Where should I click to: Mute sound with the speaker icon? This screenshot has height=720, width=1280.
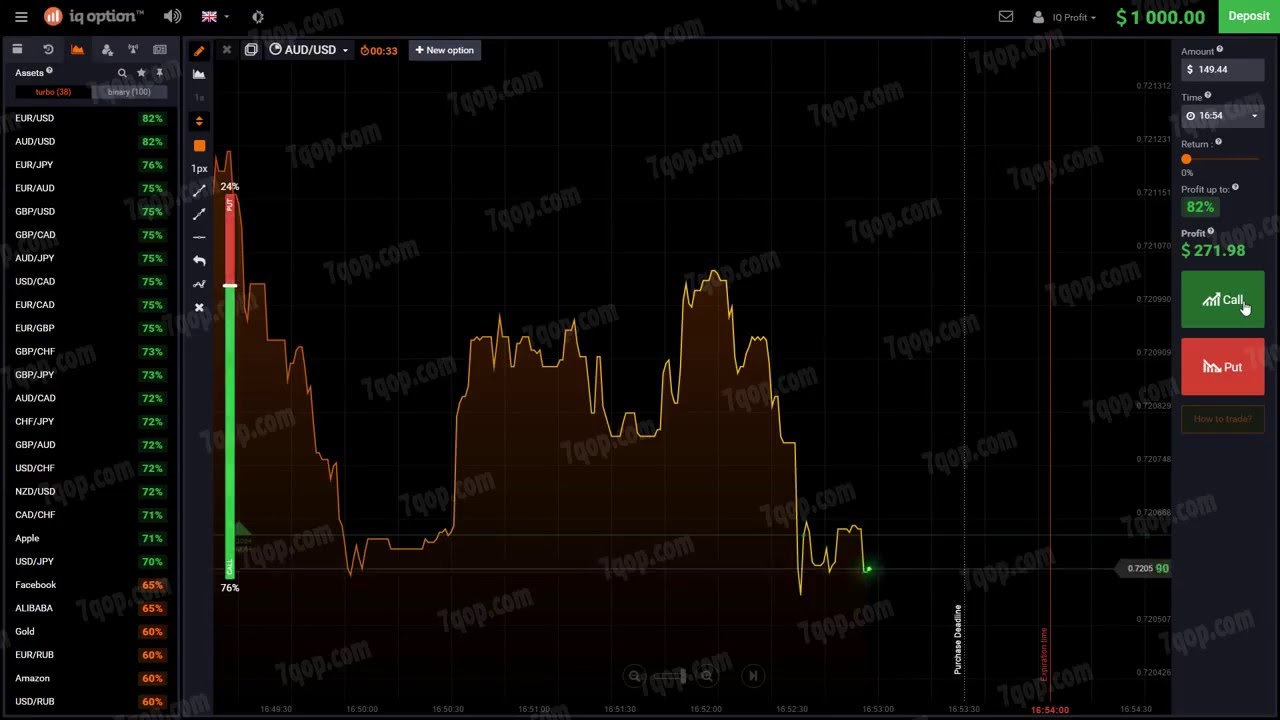pos(173,17)
